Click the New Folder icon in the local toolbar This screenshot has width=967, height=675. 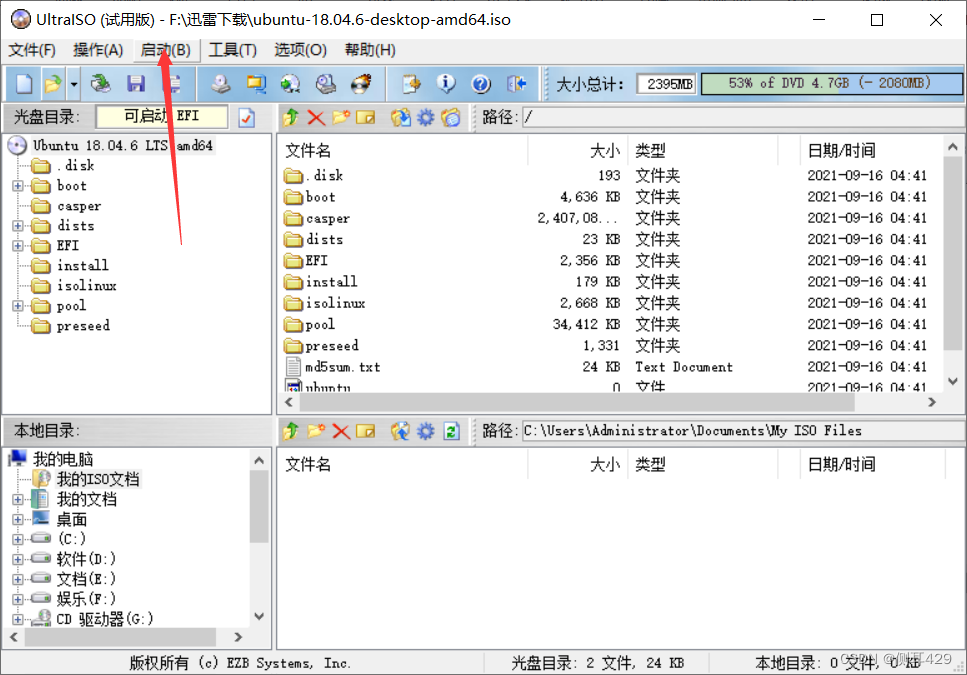(316, 431)
